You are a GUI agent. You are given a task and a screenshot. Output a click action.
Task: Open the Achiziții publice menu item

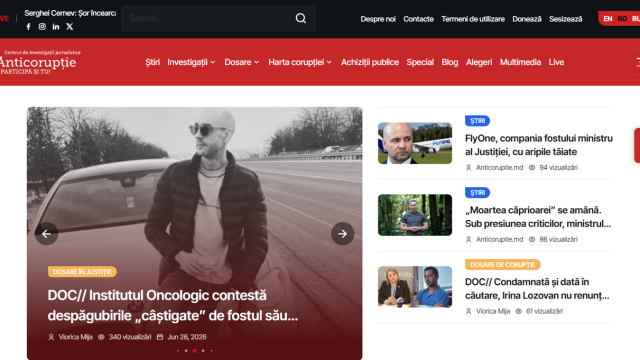(370, 62)
